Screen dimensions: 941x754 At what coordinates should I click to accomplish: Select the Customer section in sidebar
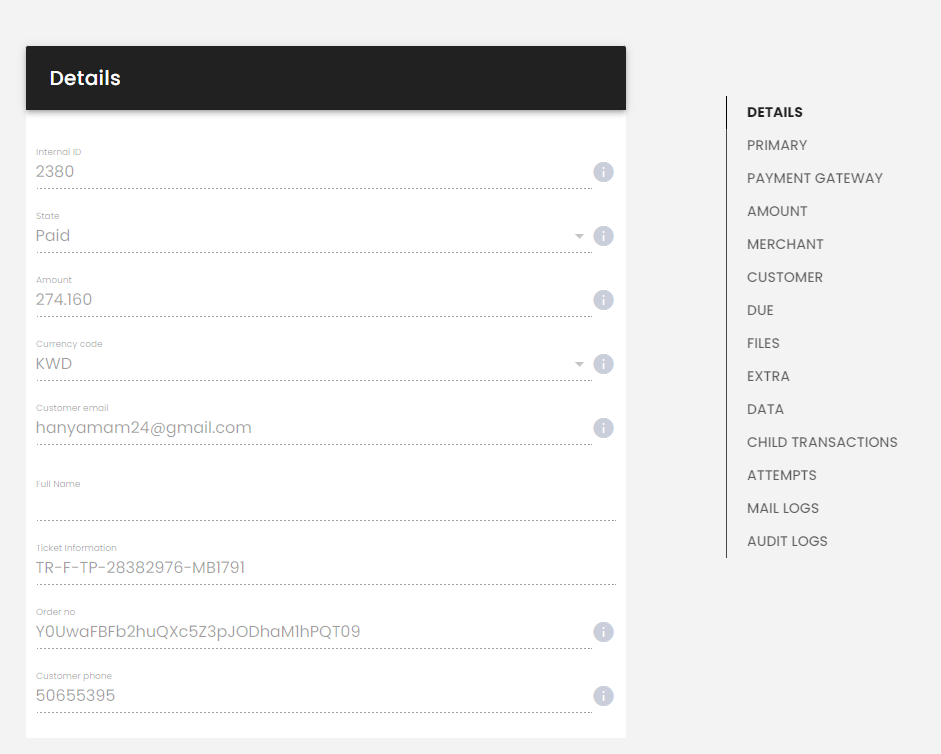[784, 277]
